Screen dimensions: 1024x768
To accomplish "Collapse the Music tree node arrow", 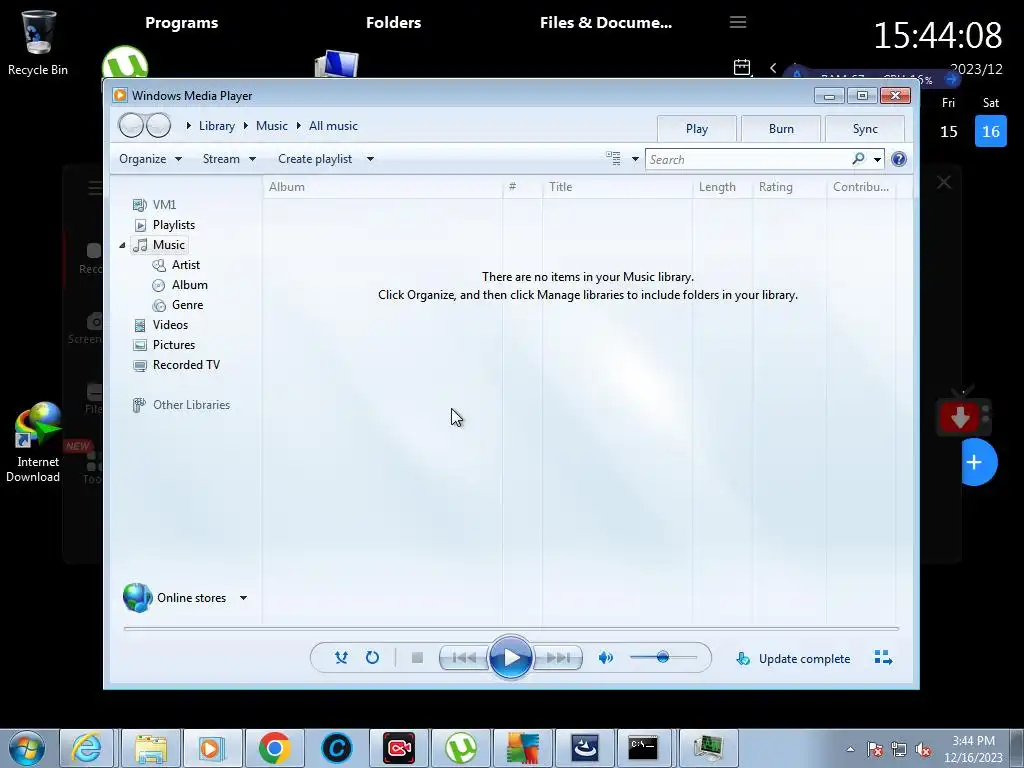I will click(122, 245).
